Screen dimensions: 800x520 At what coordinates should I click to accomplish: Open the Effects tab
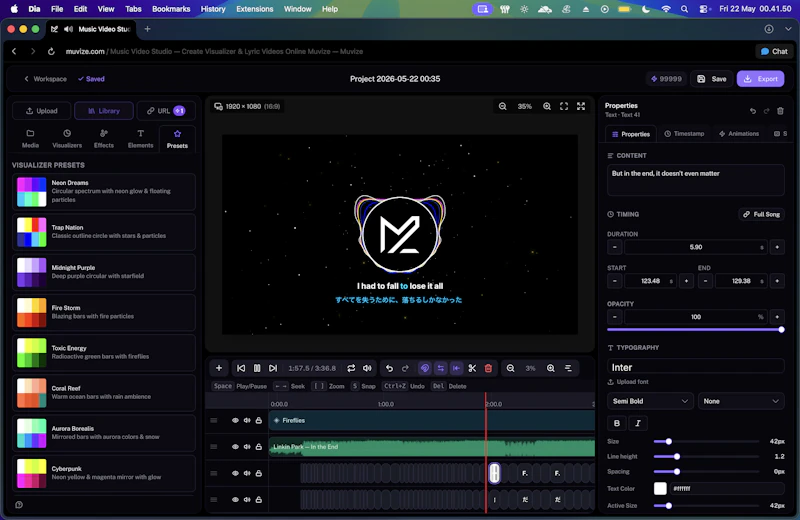coord(104,138)
